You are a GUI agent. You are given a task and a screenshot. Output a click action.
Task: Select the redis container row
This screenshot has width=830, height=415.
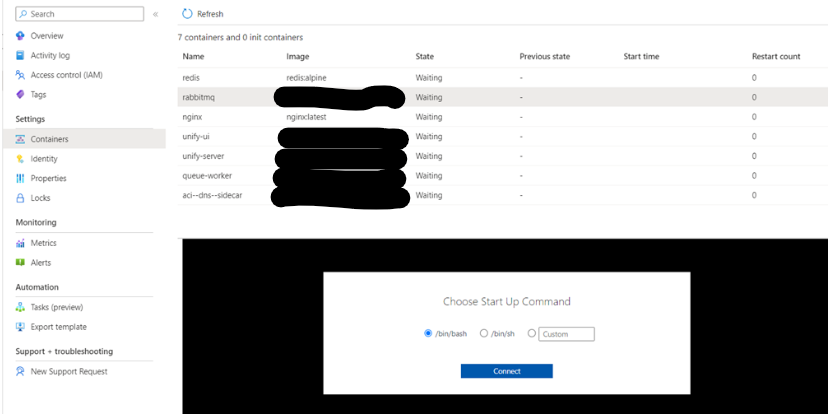503,78
